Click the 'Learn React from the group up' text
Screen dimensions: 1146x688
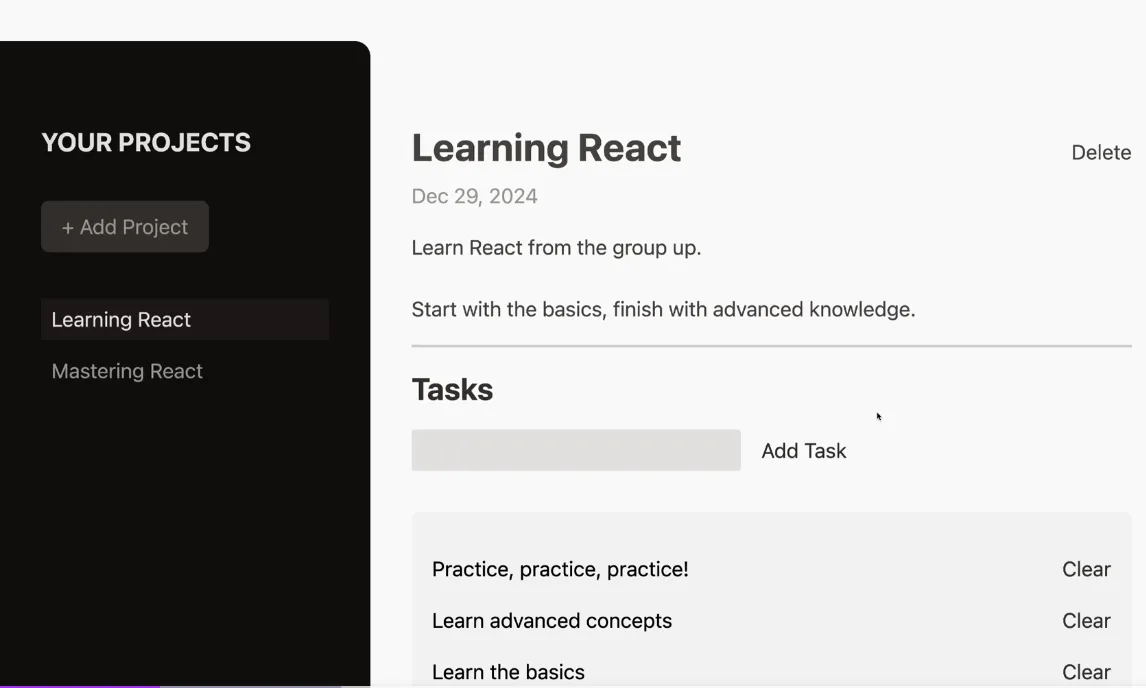pyautogui.click(x=556, y=247)
